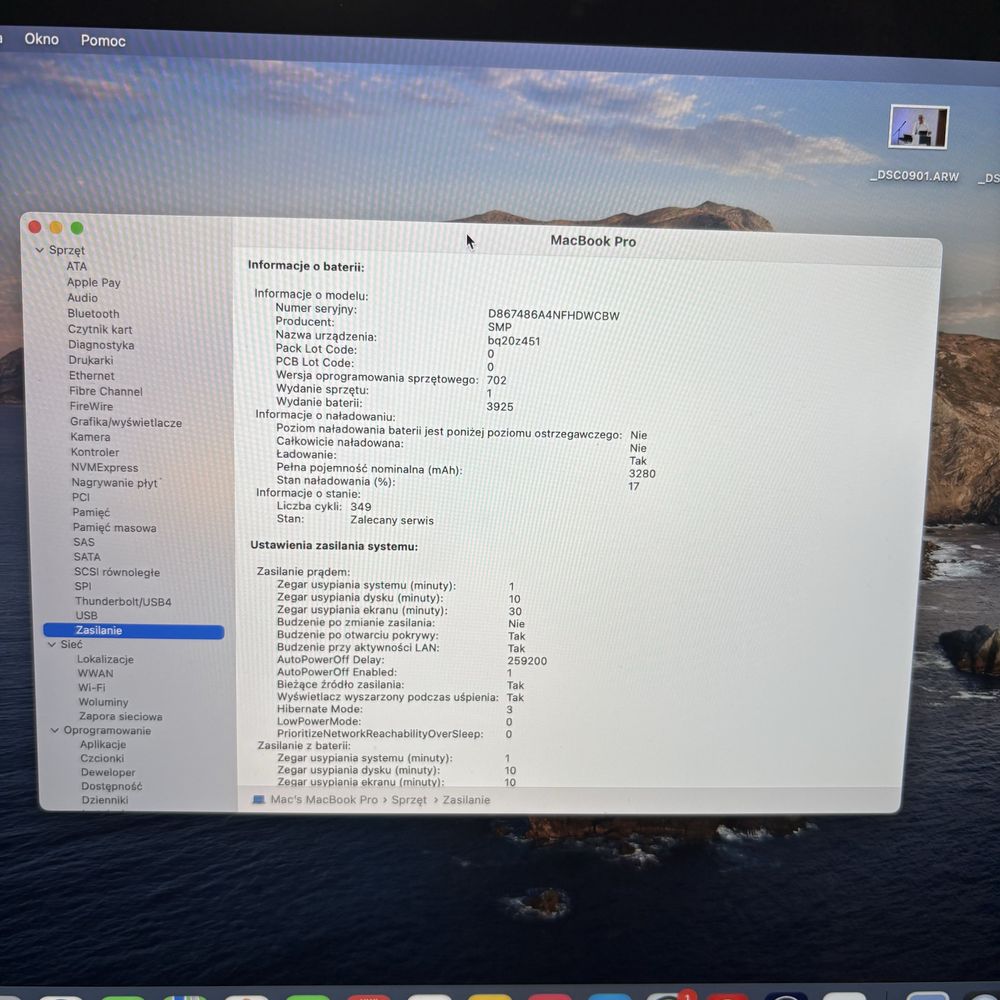Viewport: 1000px width, 1000px height.
Task: Click the green zoom window button
Action: click(77, 228)
